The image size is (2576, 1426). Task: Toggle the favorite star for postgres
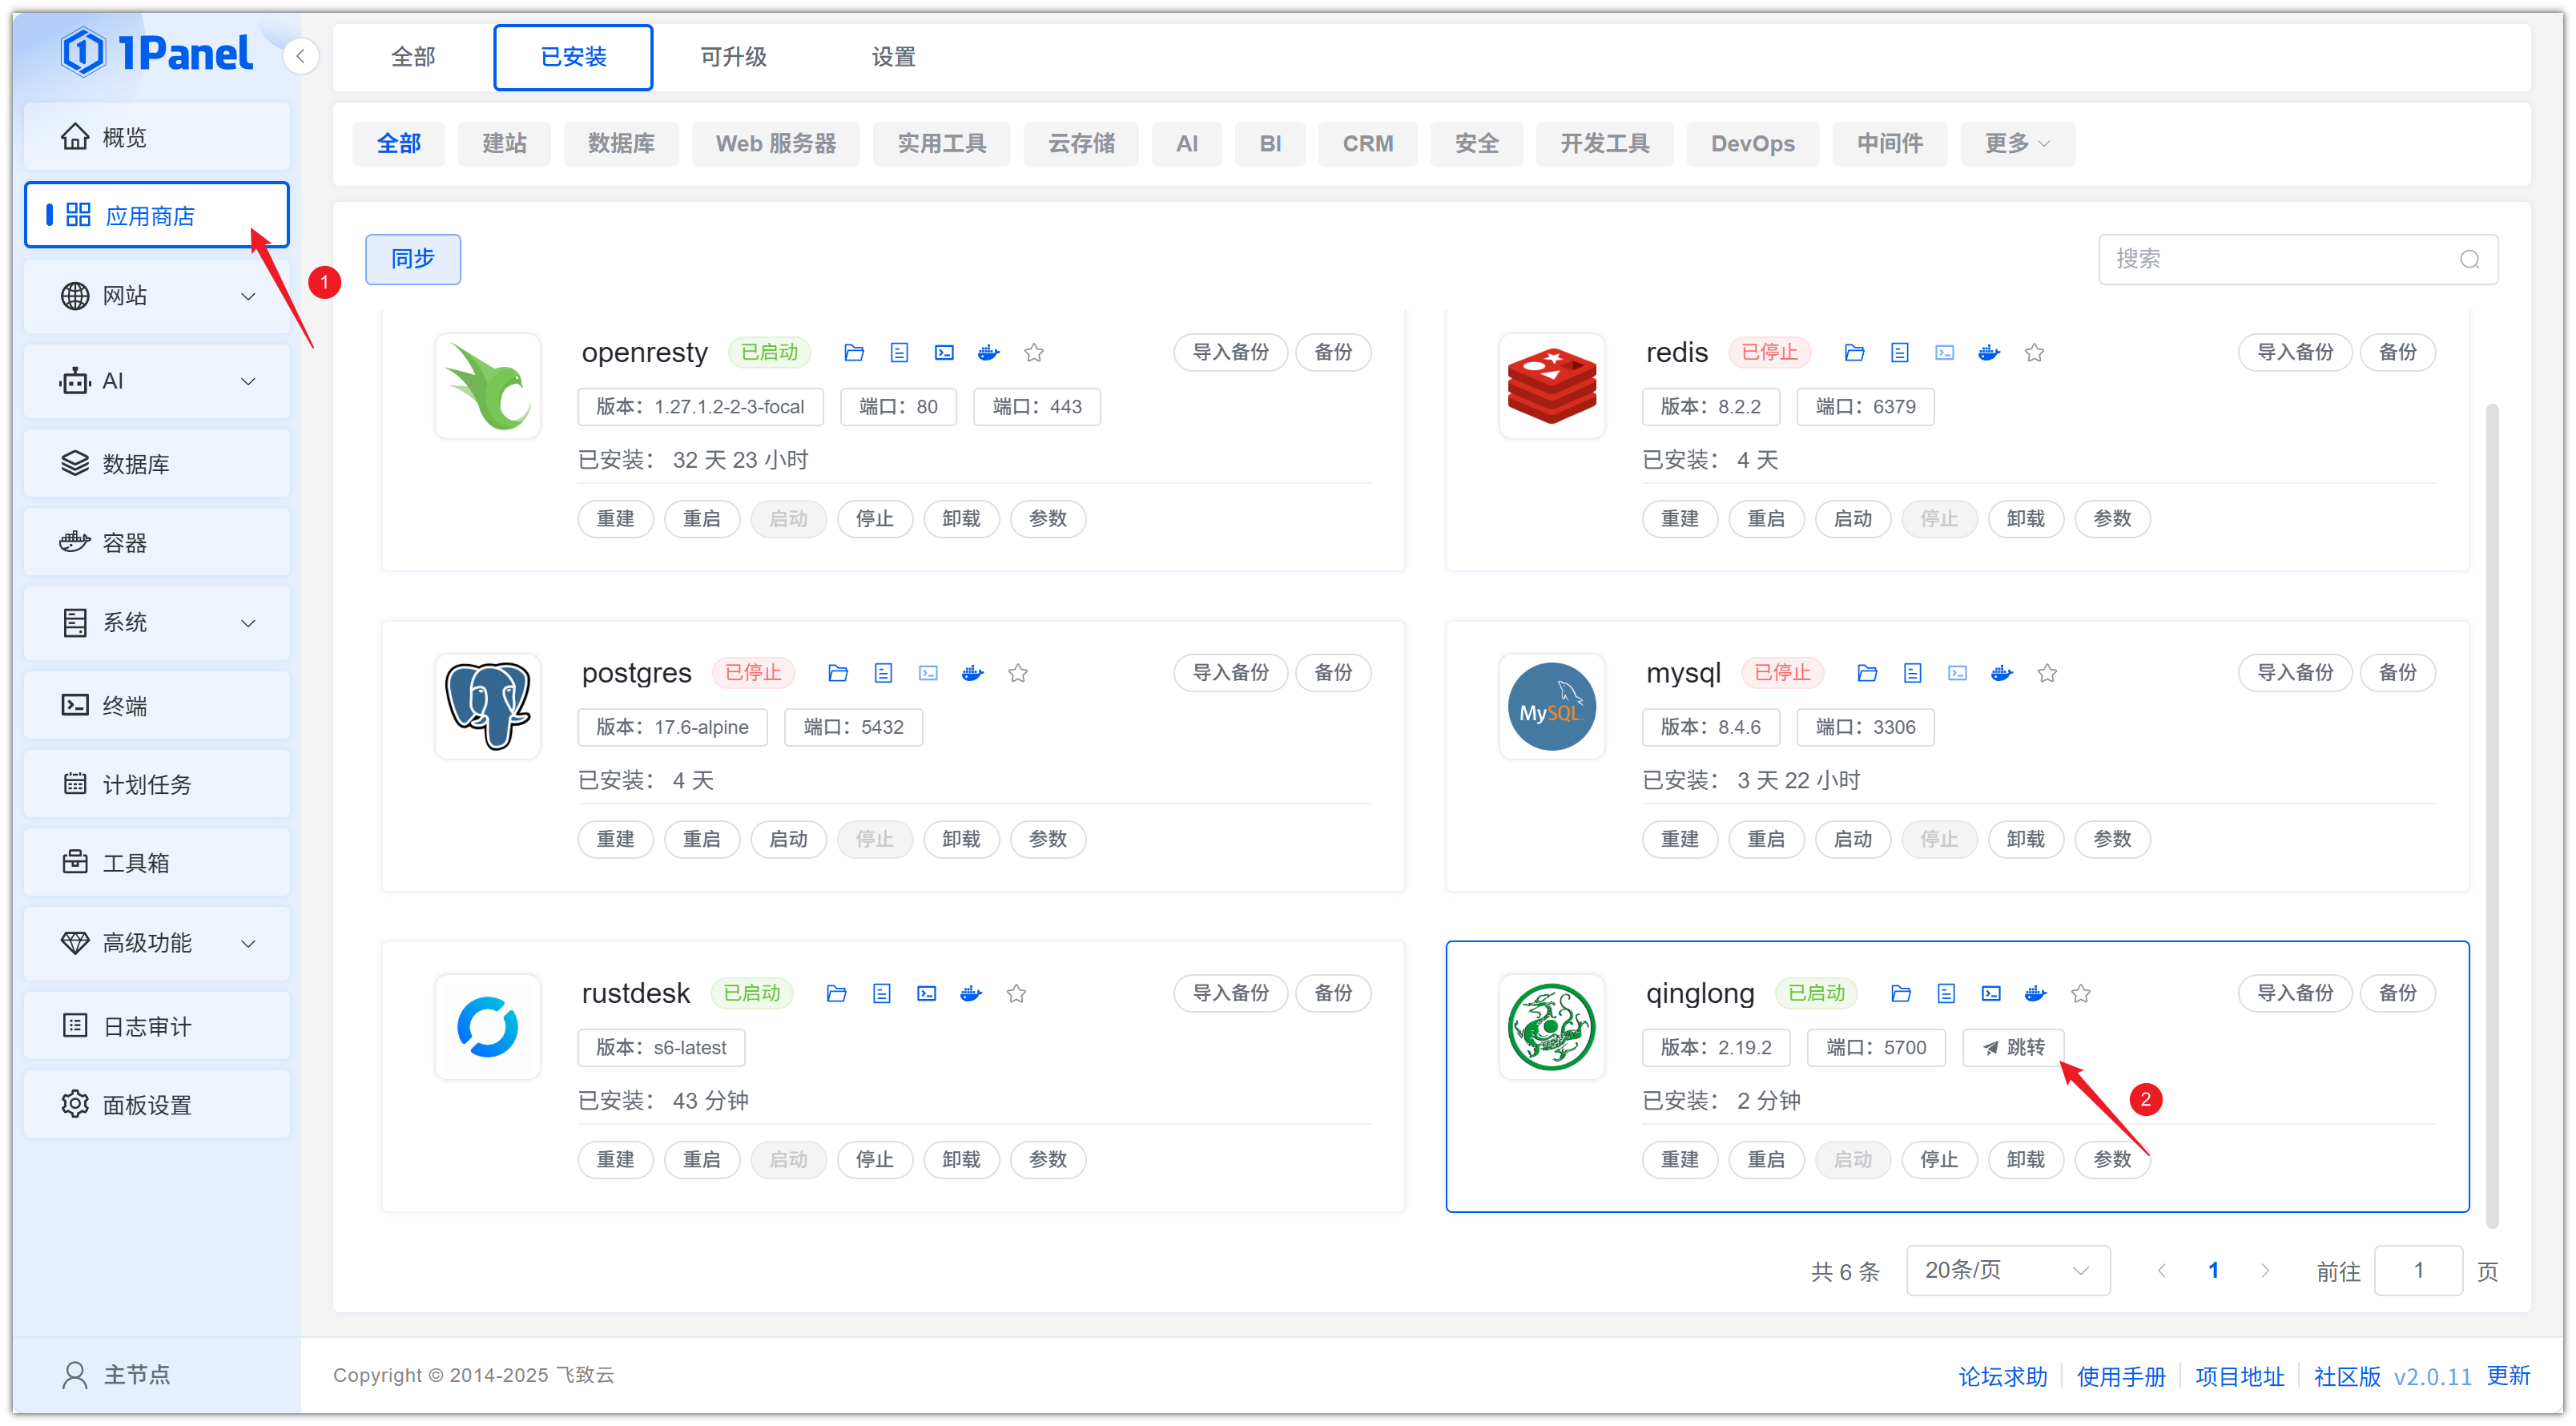(1018, 673)
